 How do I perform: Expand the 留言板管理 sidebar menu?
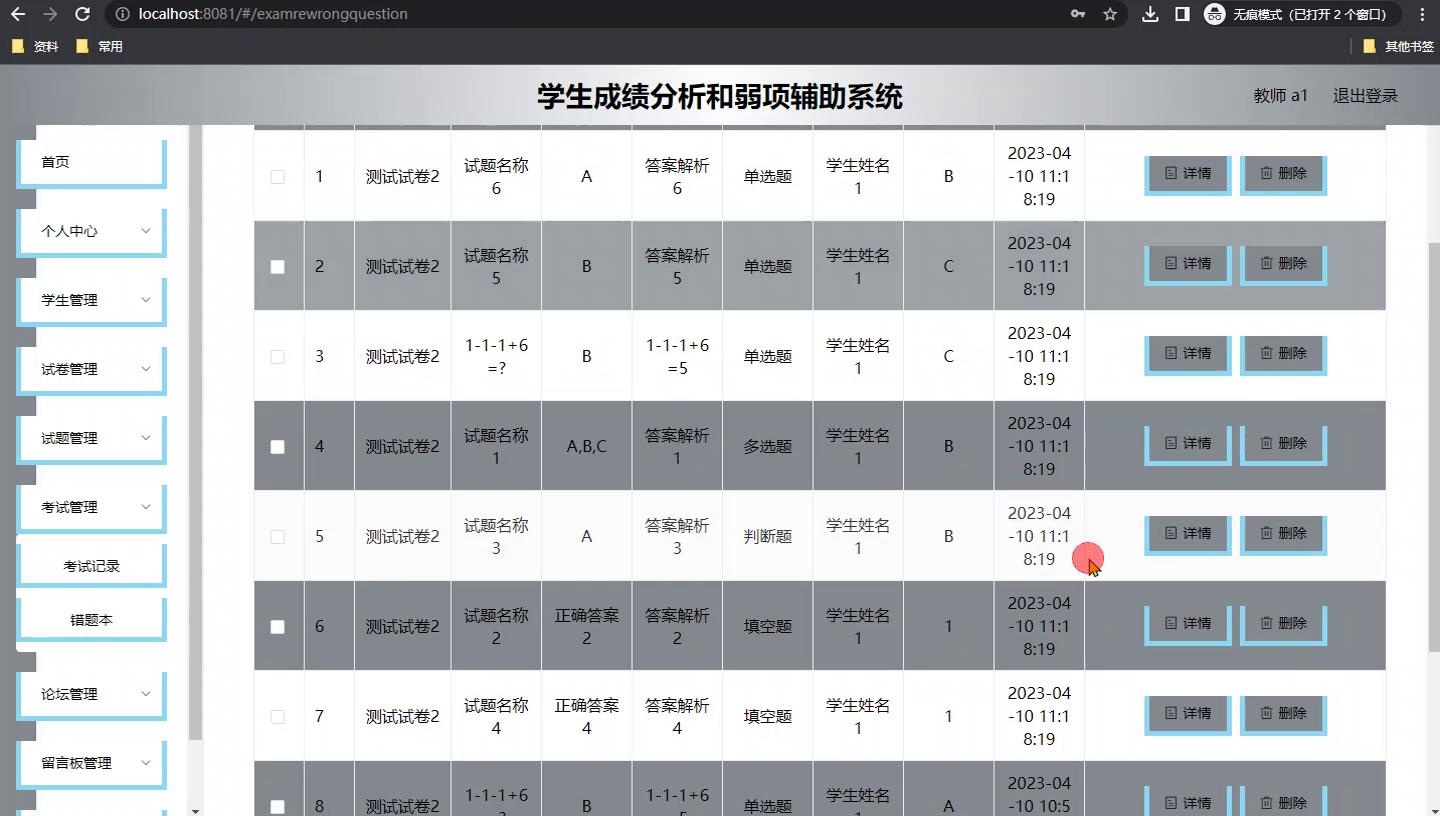91,763
